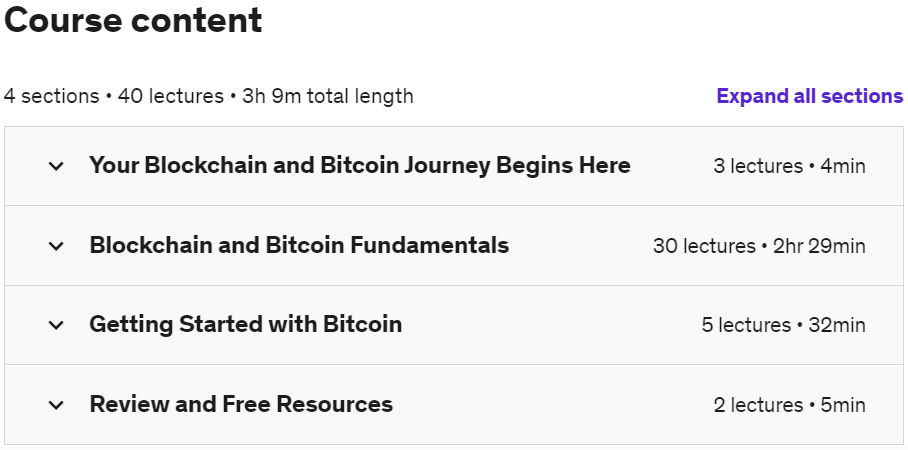Toggle the Getting Started with Bitcoin chevron

(x=56, y=325)
